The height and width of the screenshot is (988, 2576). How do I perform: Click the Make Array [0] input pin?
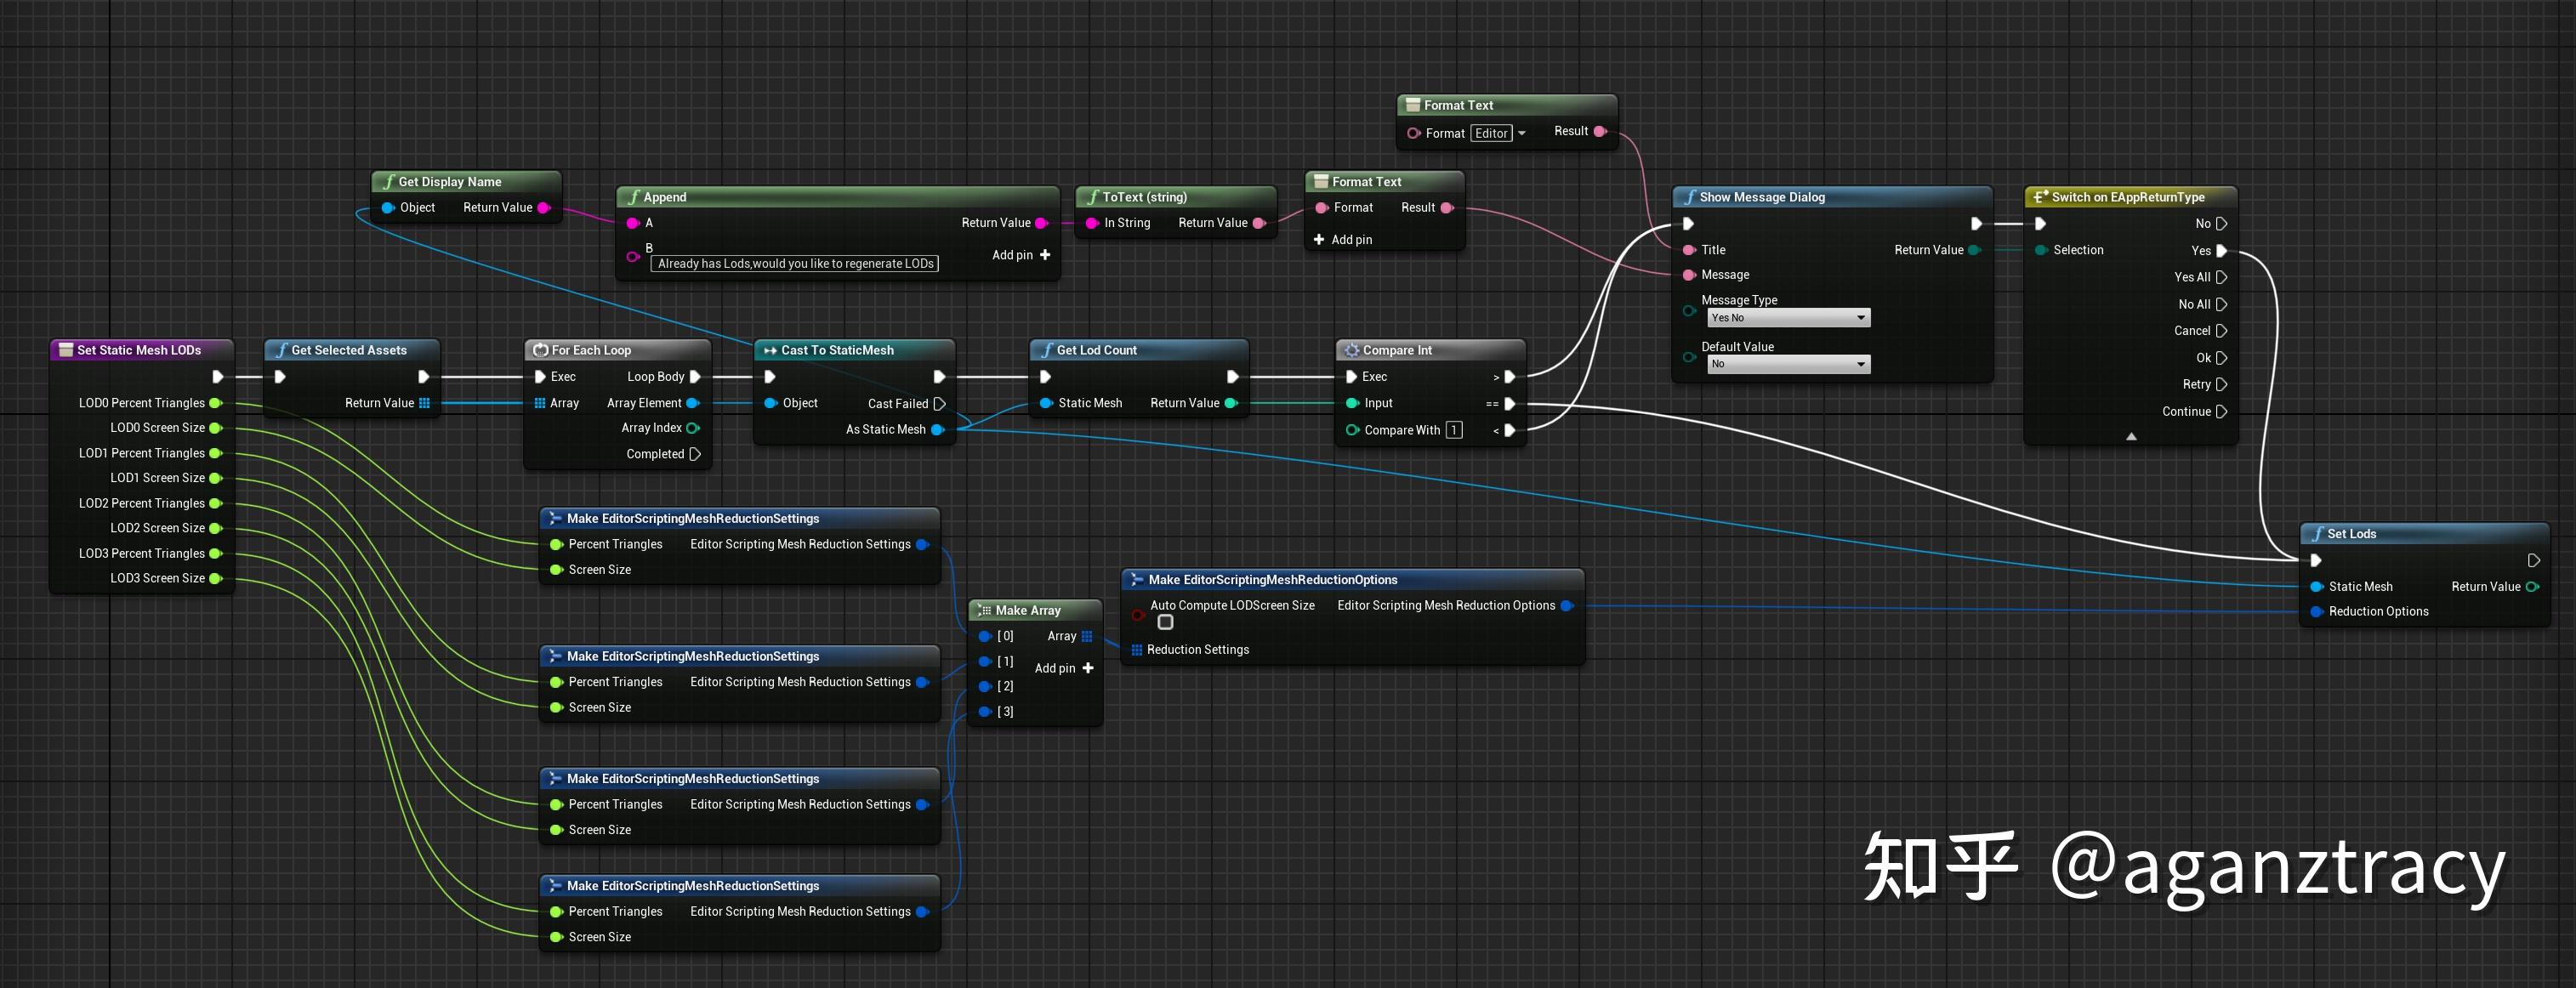click(x=985, y=636)
